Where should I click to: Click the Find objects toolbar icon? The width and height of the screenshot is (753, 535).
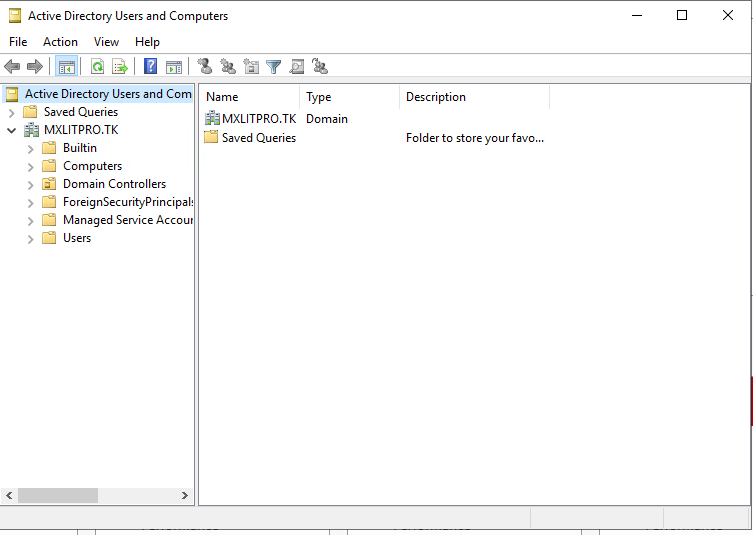coord(297,67)
